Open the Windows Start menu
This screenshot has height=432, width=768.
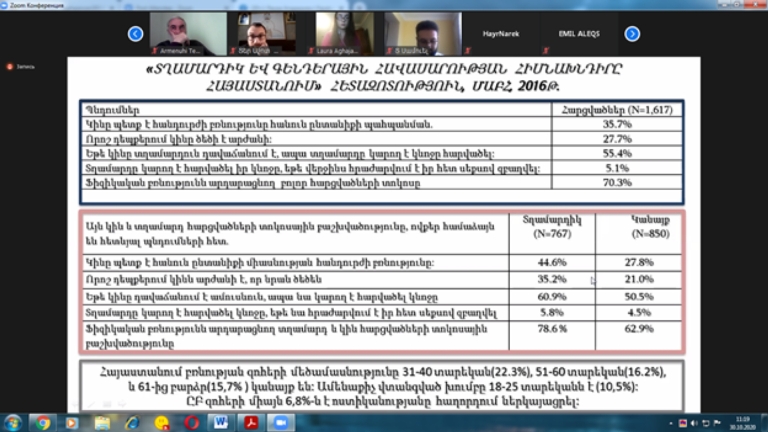click(13, 422)
